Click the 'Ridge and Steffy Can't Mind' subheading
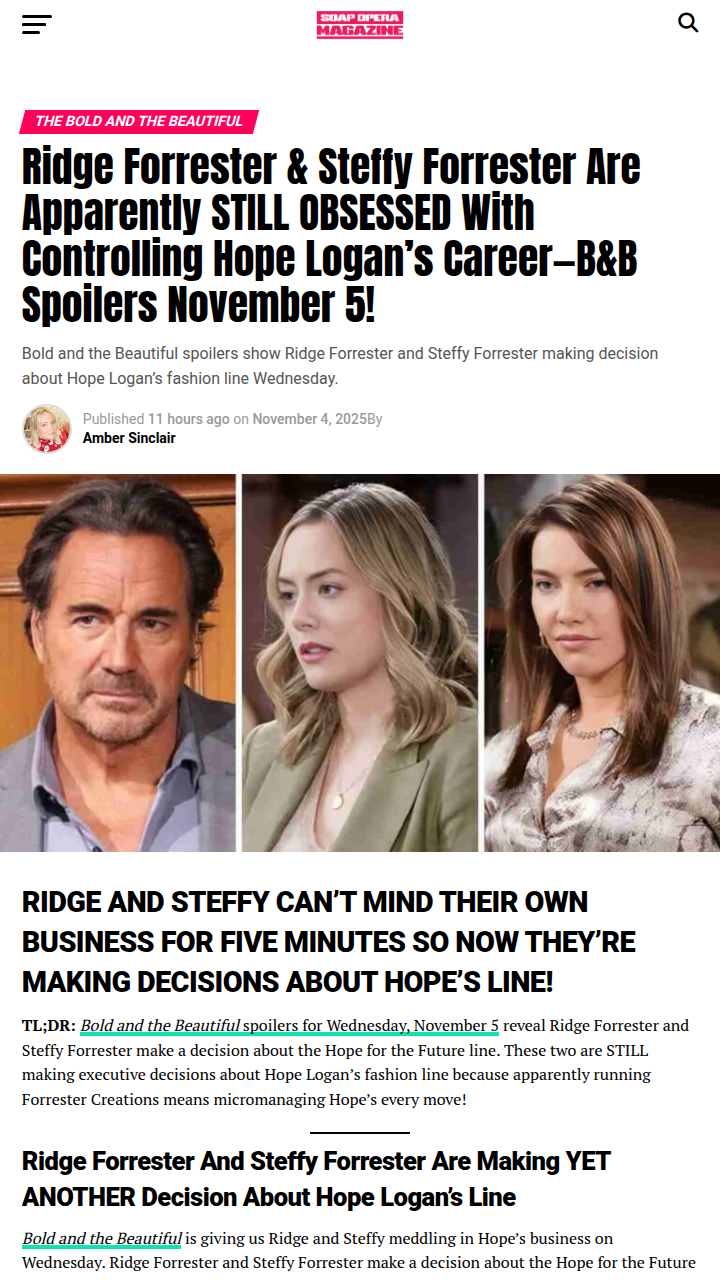Viewport: 720px width, 1280px height. [329, 942]
